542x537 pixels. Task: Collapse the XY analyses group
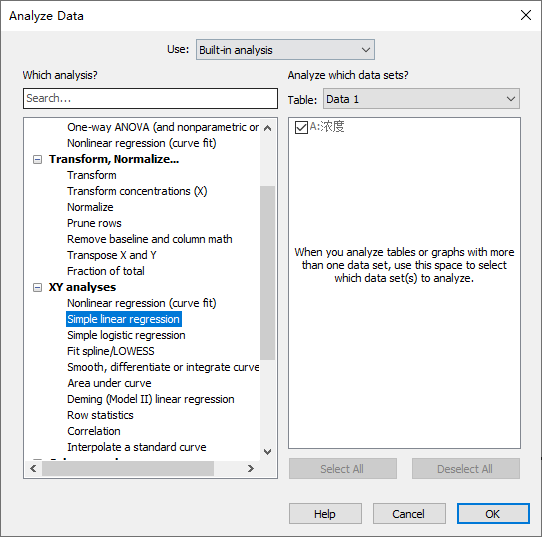pos(37,287)
